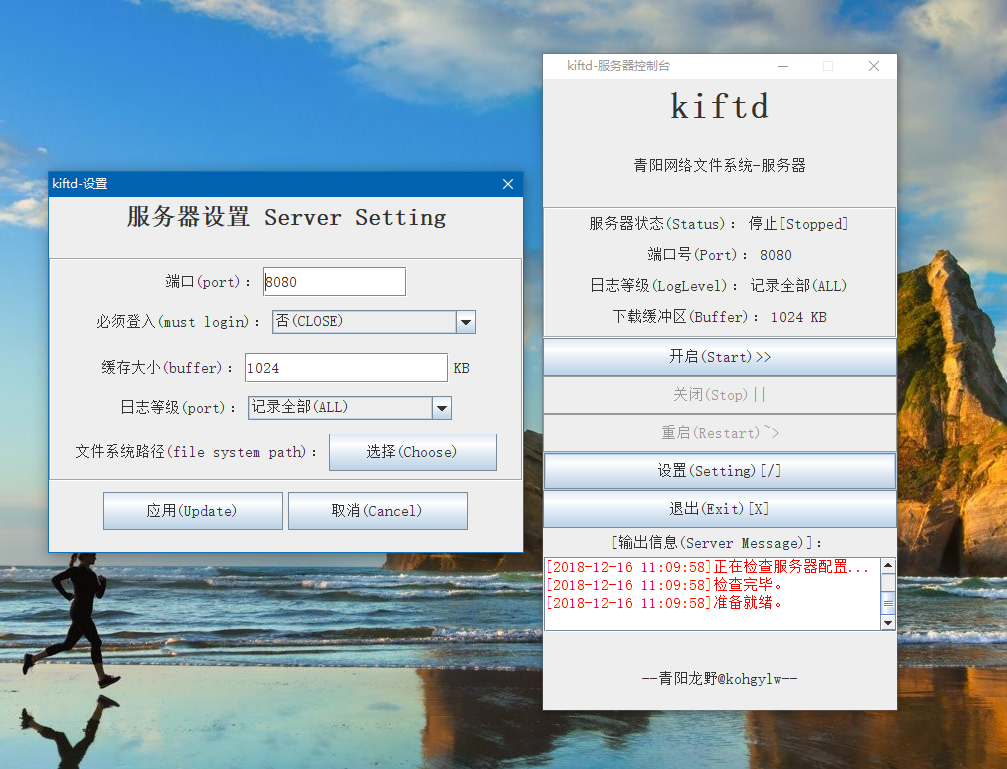Click the KB unit label beside buffer
The image size is (1007, 769).
pos(462,369)
